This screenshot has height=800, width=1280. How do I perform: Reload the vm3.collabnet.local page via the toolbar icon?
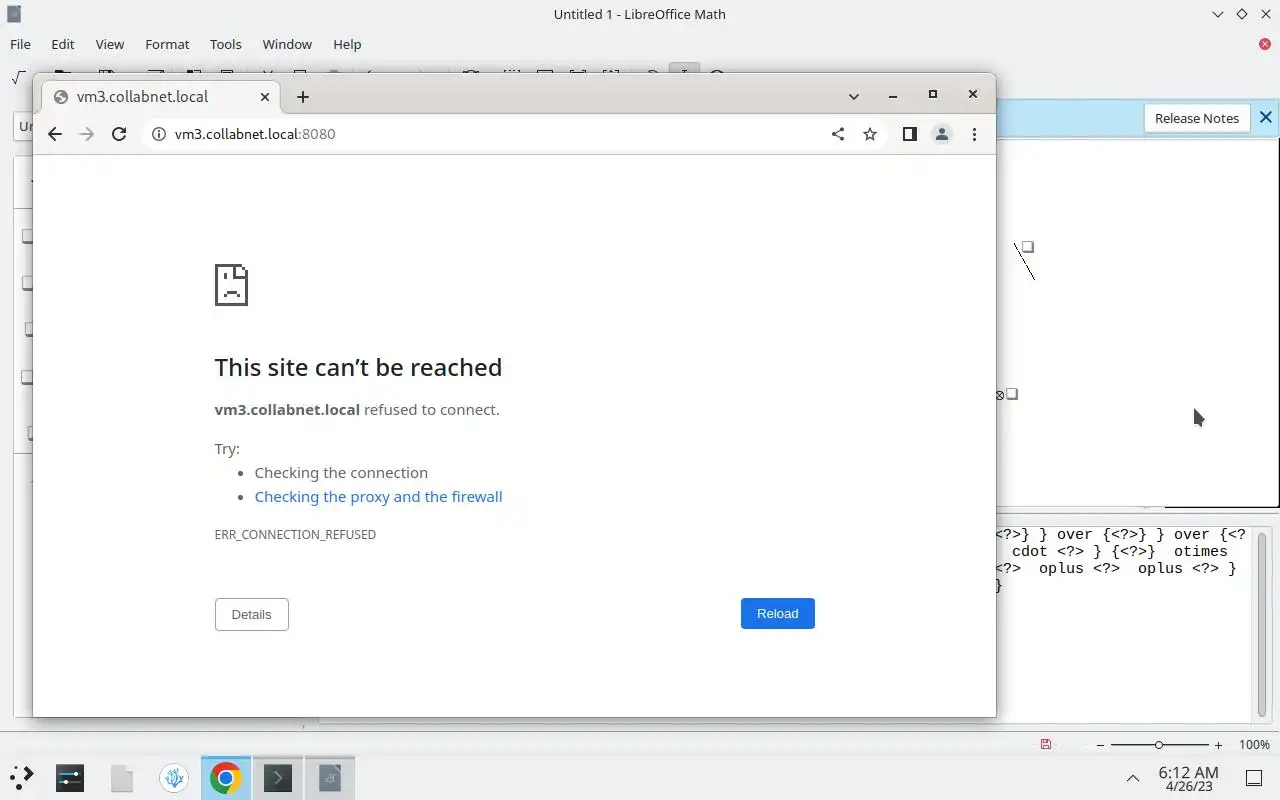pos(119,134)
